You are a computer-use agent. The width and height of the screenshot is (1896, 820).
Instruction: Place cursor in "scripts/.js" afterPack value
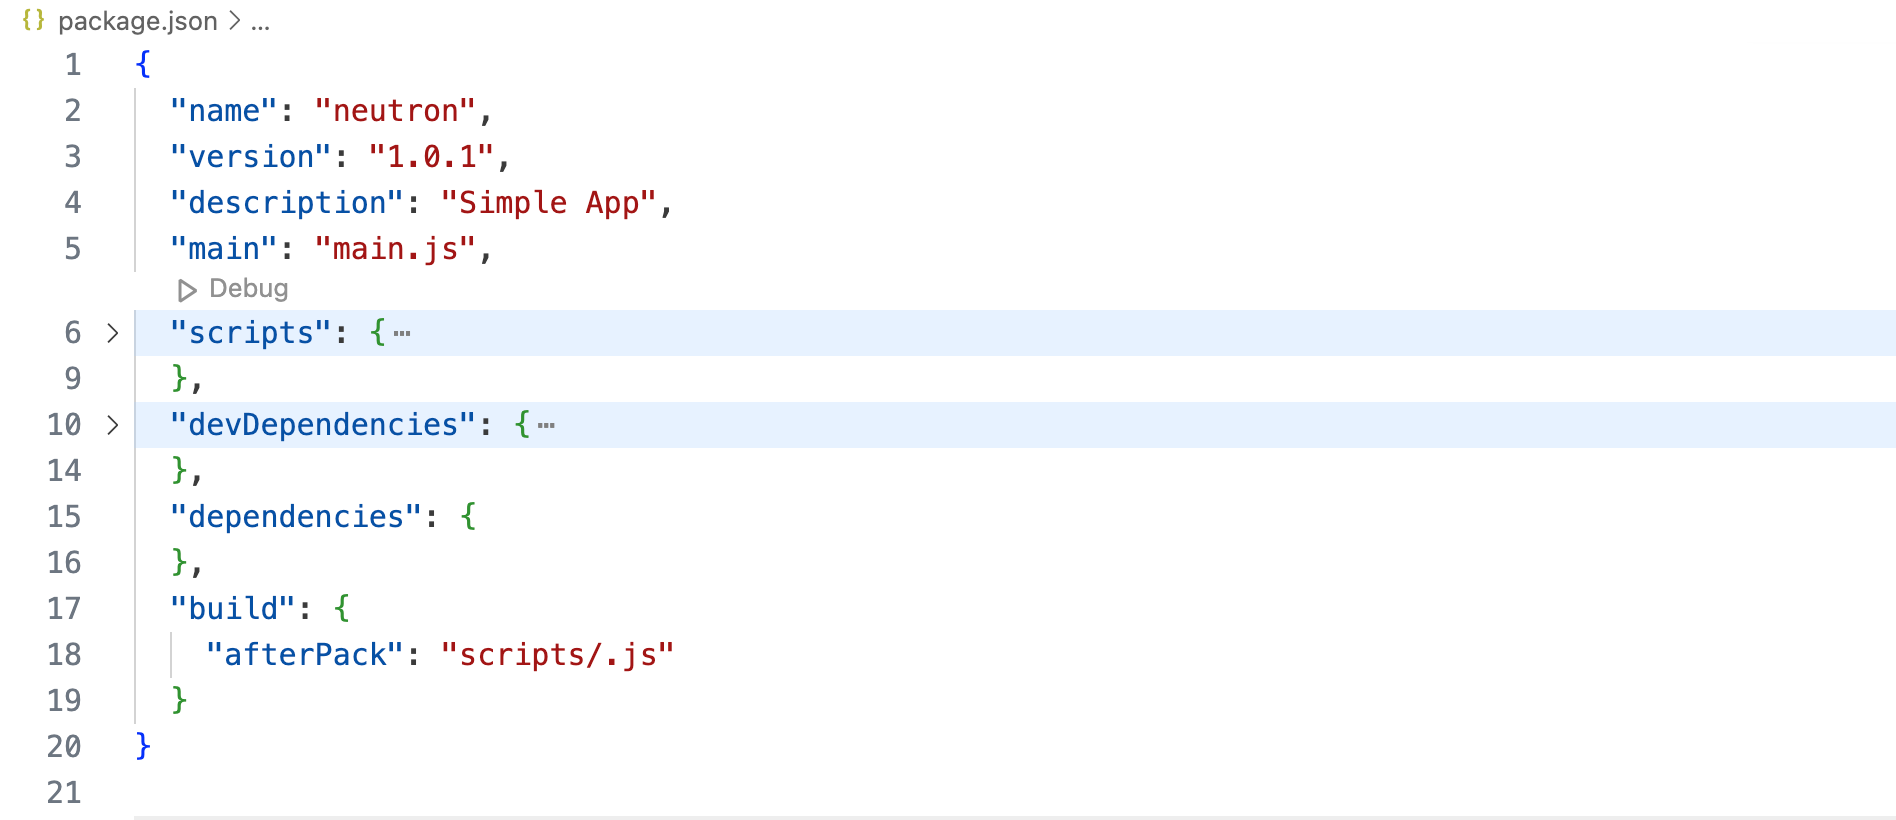tap(557, 655)
